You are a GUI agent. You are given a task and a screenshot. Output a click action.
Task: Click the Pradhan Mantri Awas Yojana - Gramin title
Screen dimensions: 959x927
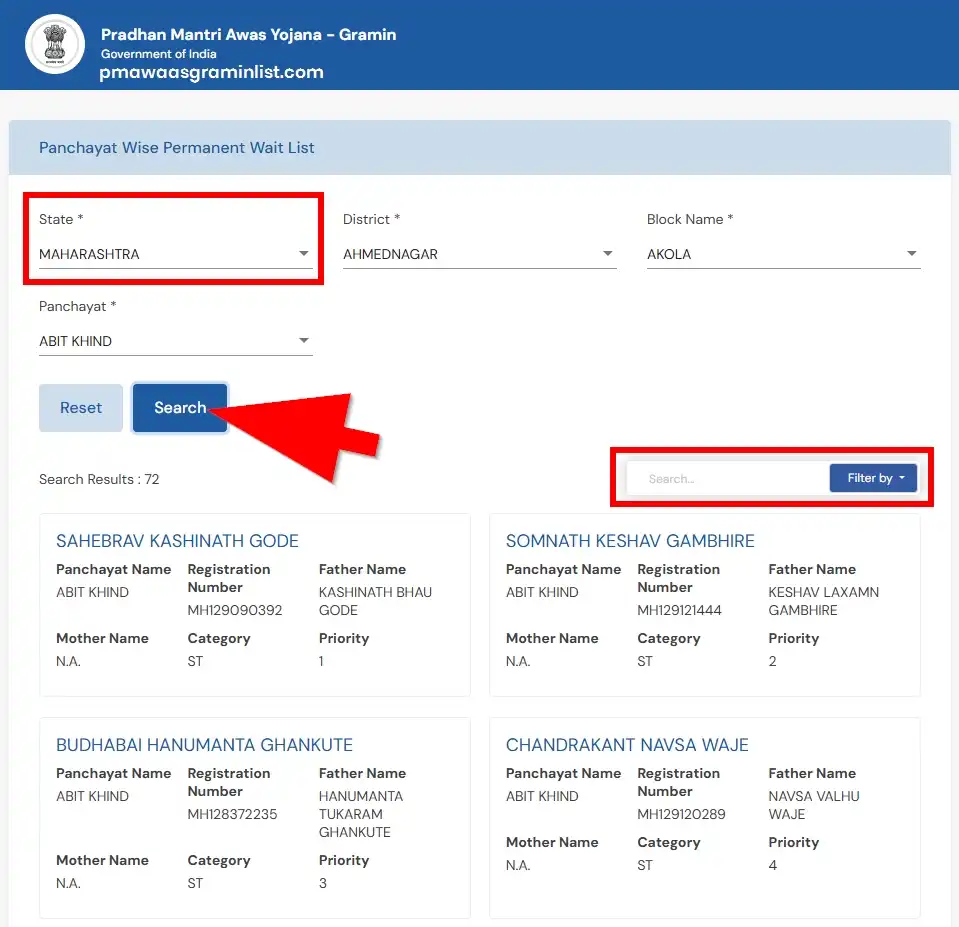(x=248, y=34)
